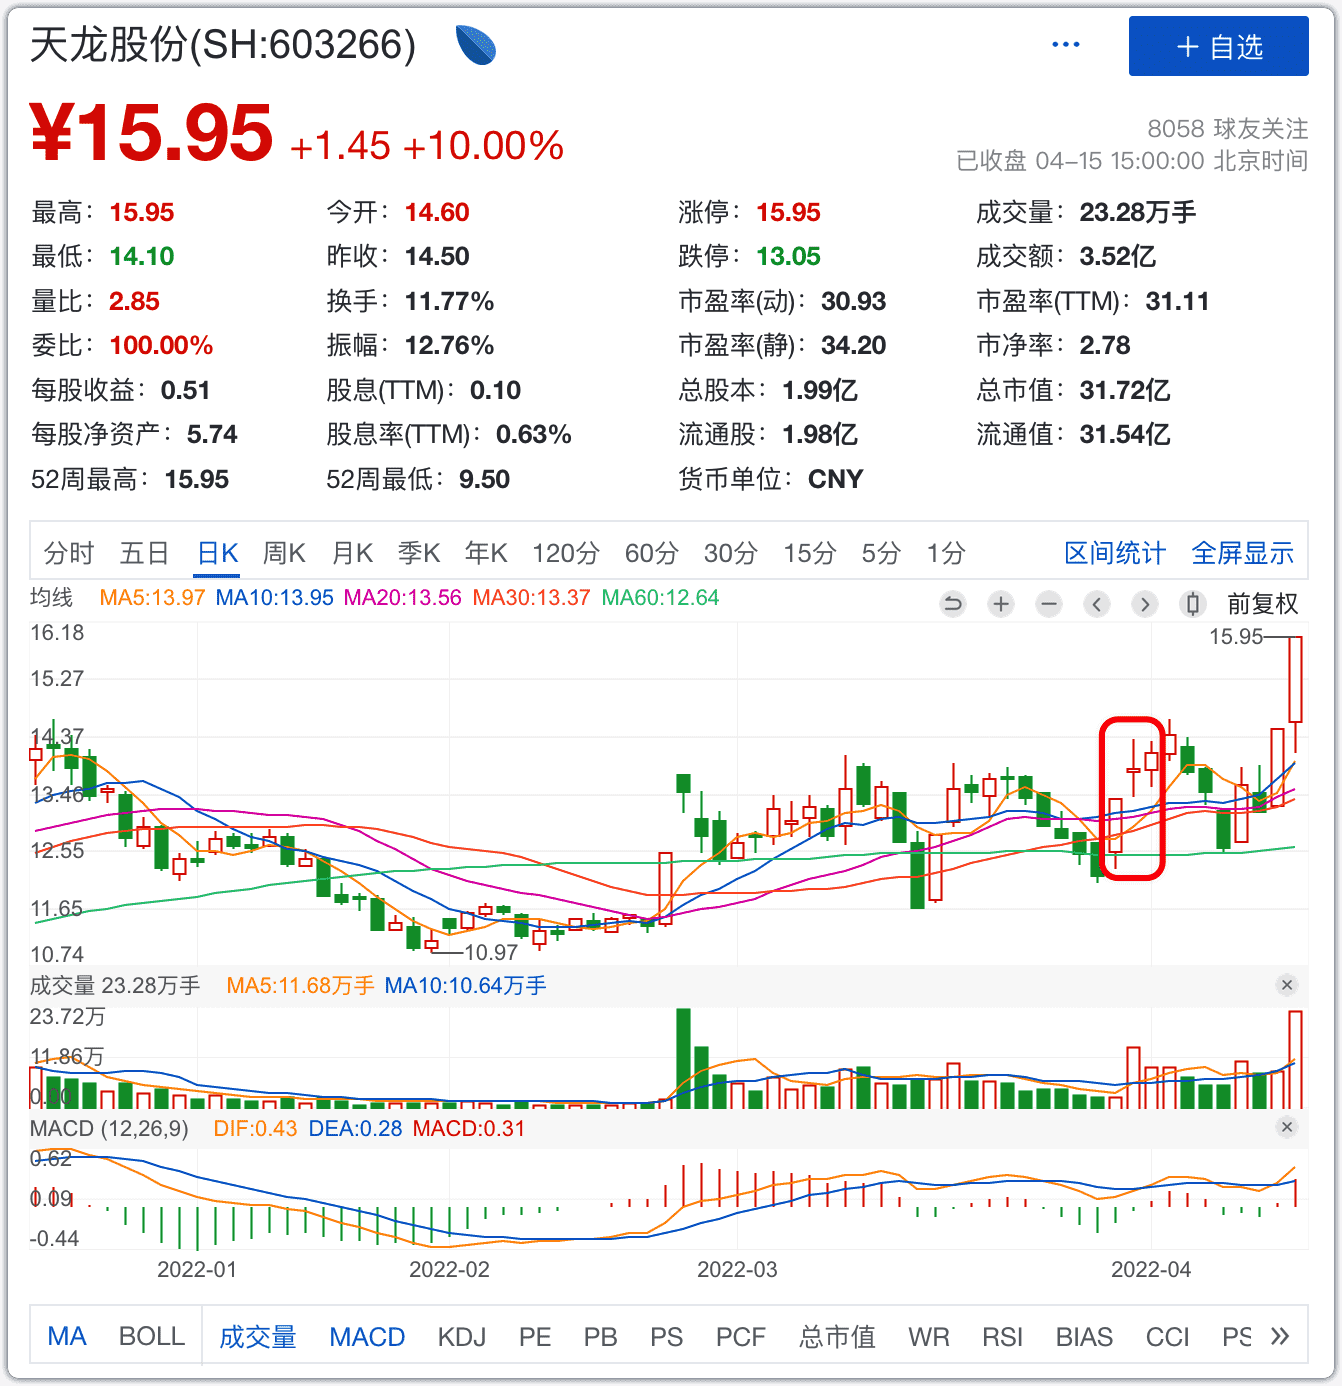Screen dimensions: 1342x1386
Task: Select the 月K monthly chart tab
Action: pyautogui.click(x=352, y=553)
